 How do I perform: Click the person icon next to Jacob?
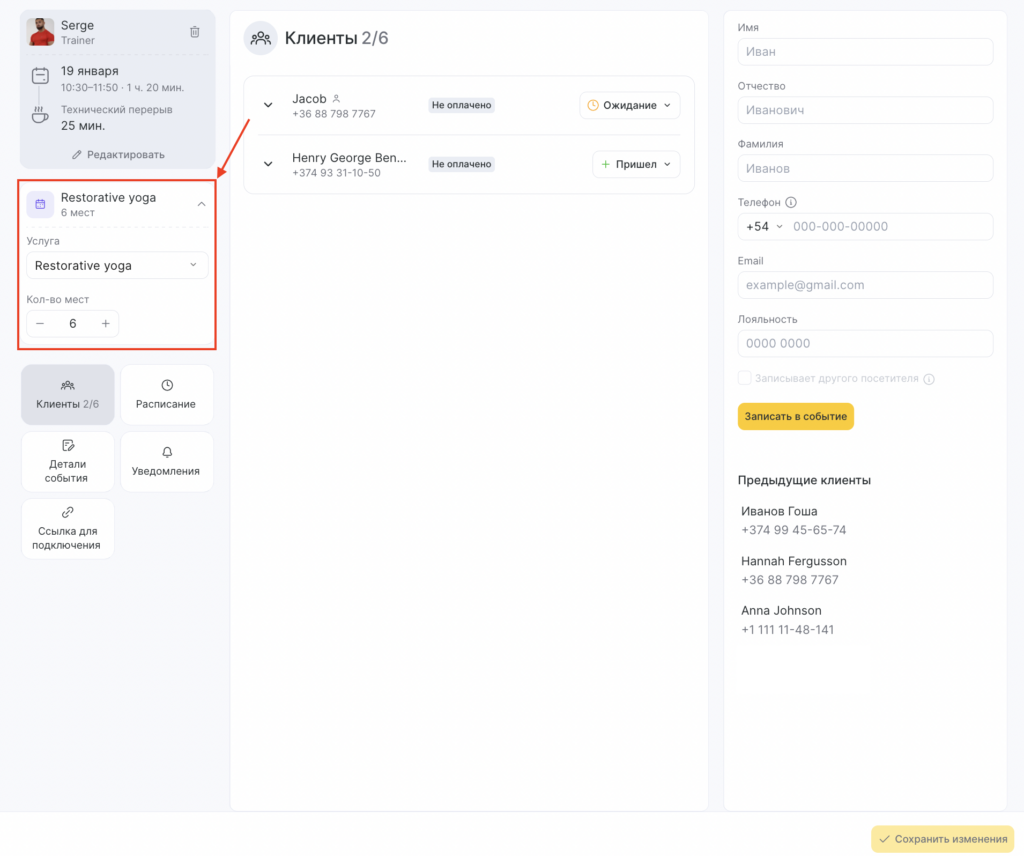tap(337, 99)
